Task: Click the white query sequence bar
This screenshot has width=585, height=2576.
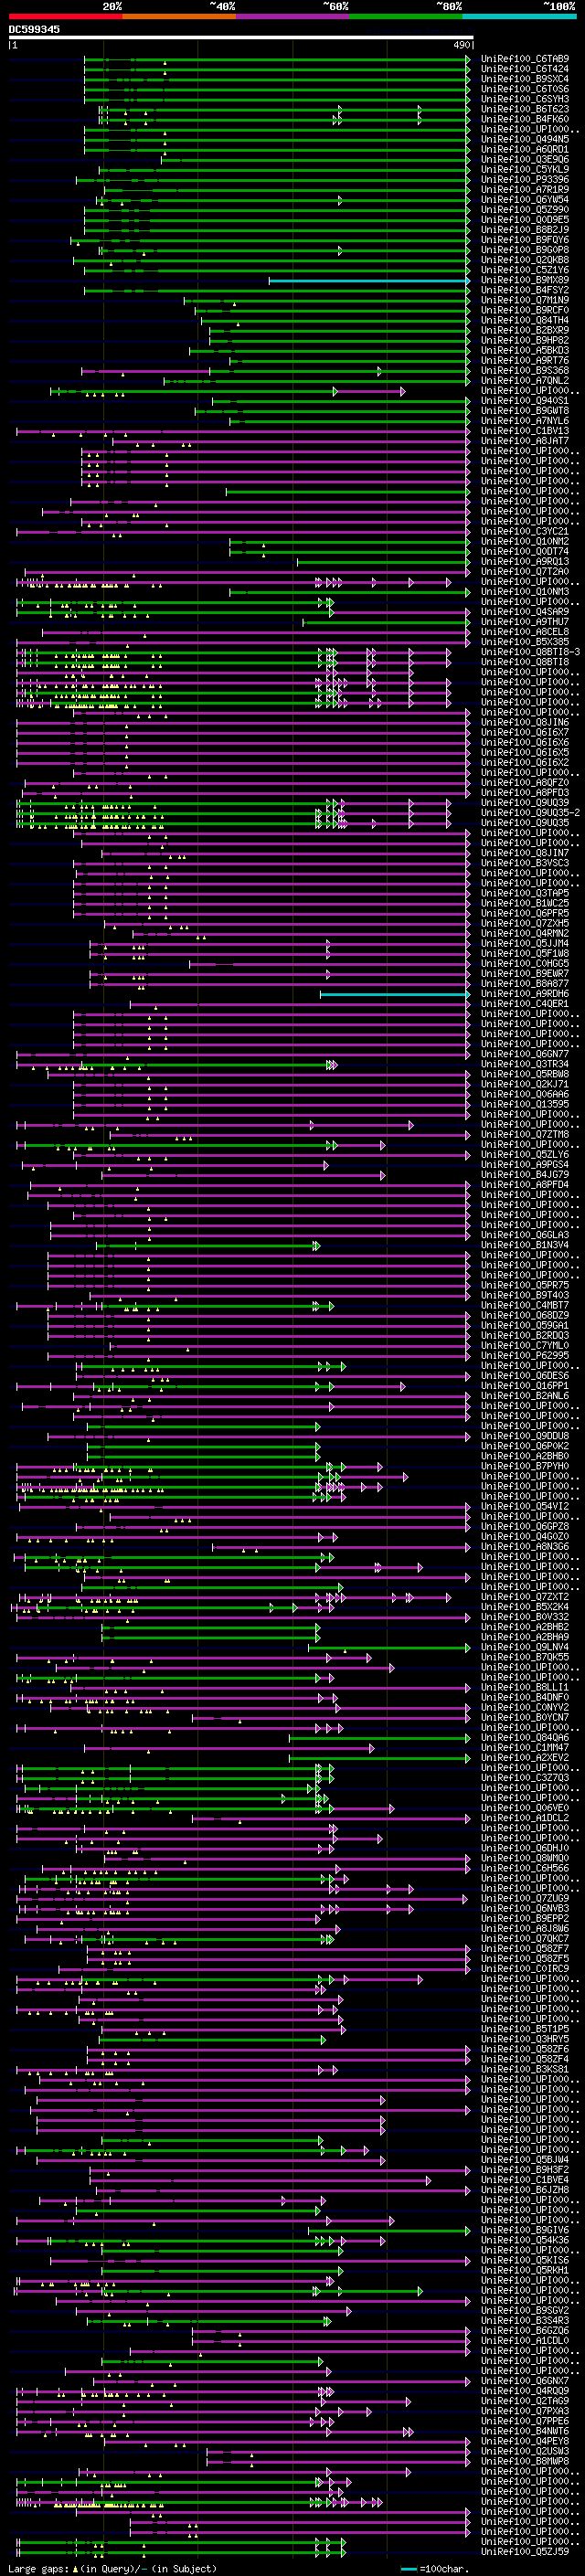Action: click(x=241, y=38)
